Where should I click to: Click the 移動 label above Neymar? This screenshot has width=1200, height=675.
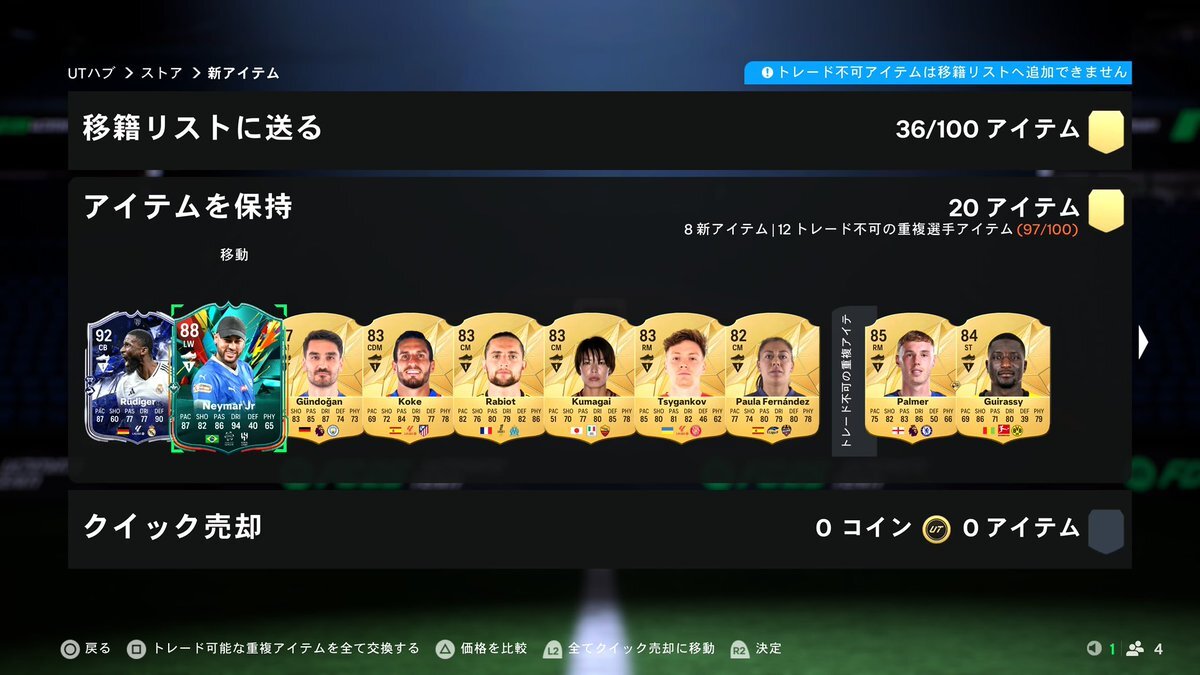[234, 255]
